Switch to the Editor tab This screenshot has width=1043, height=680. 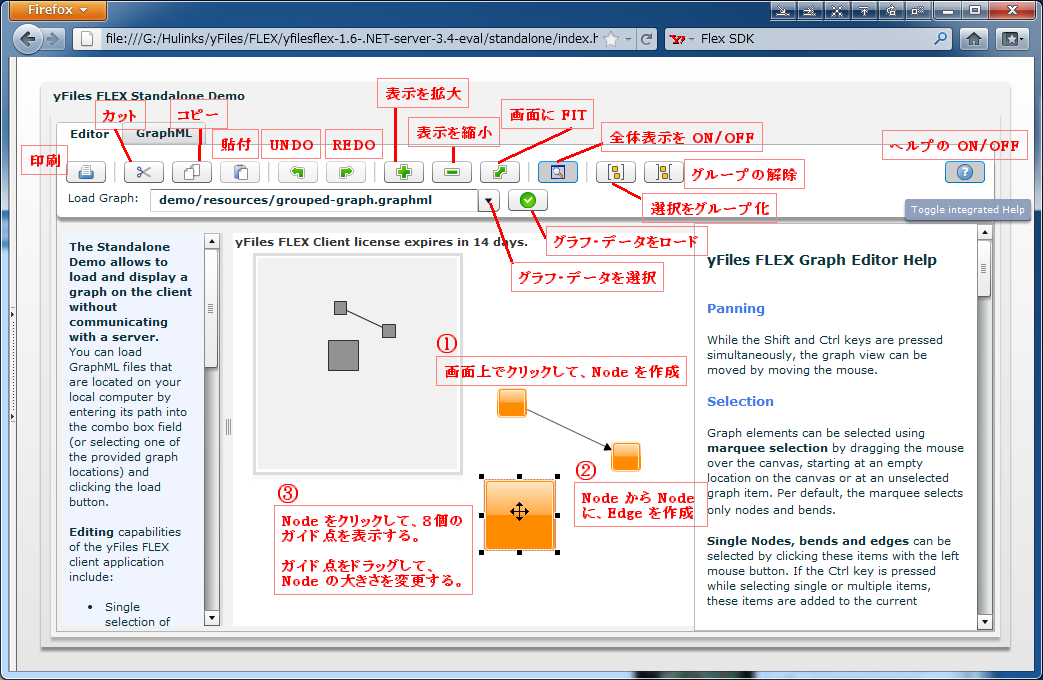pos(89,134)
